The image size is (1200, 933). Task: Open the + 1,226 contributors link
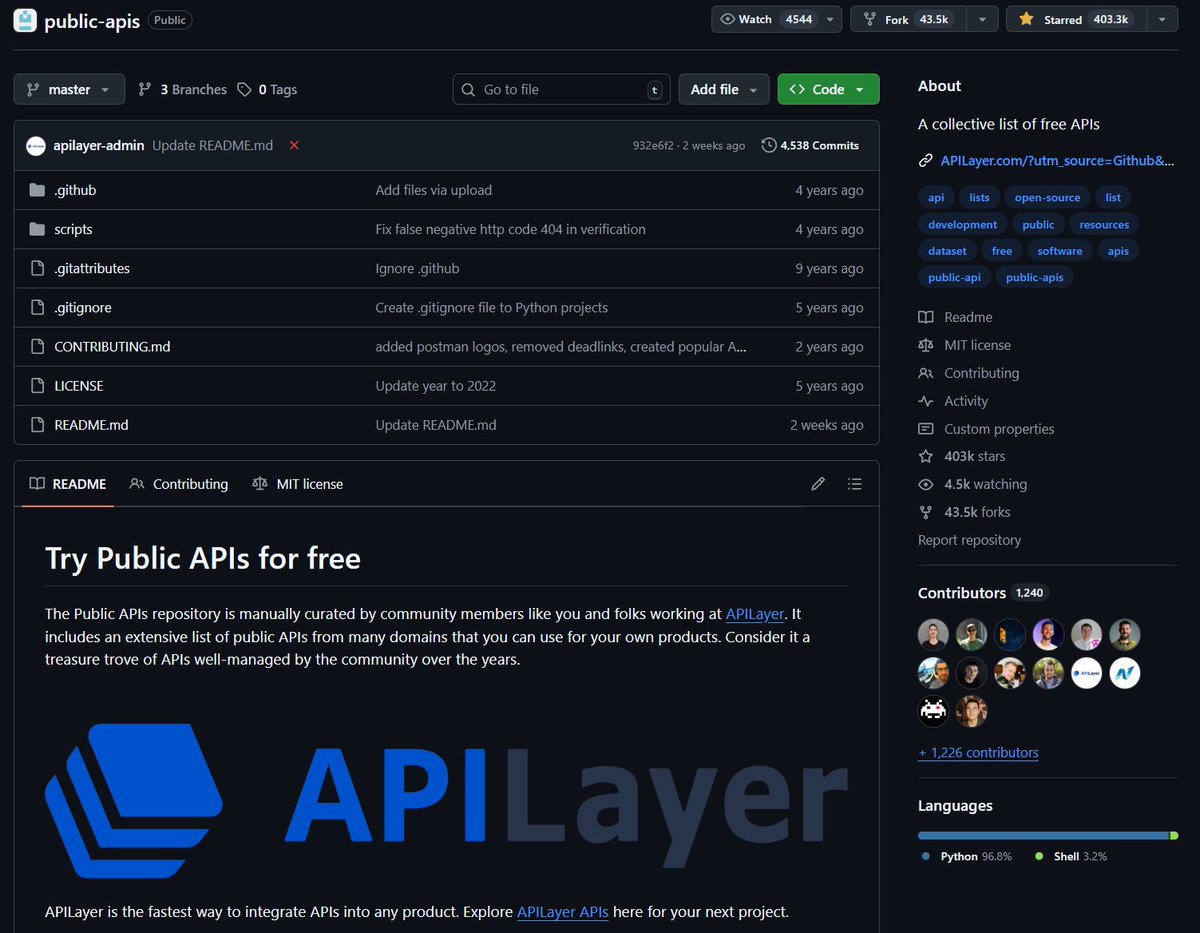(x=978, y=753)
